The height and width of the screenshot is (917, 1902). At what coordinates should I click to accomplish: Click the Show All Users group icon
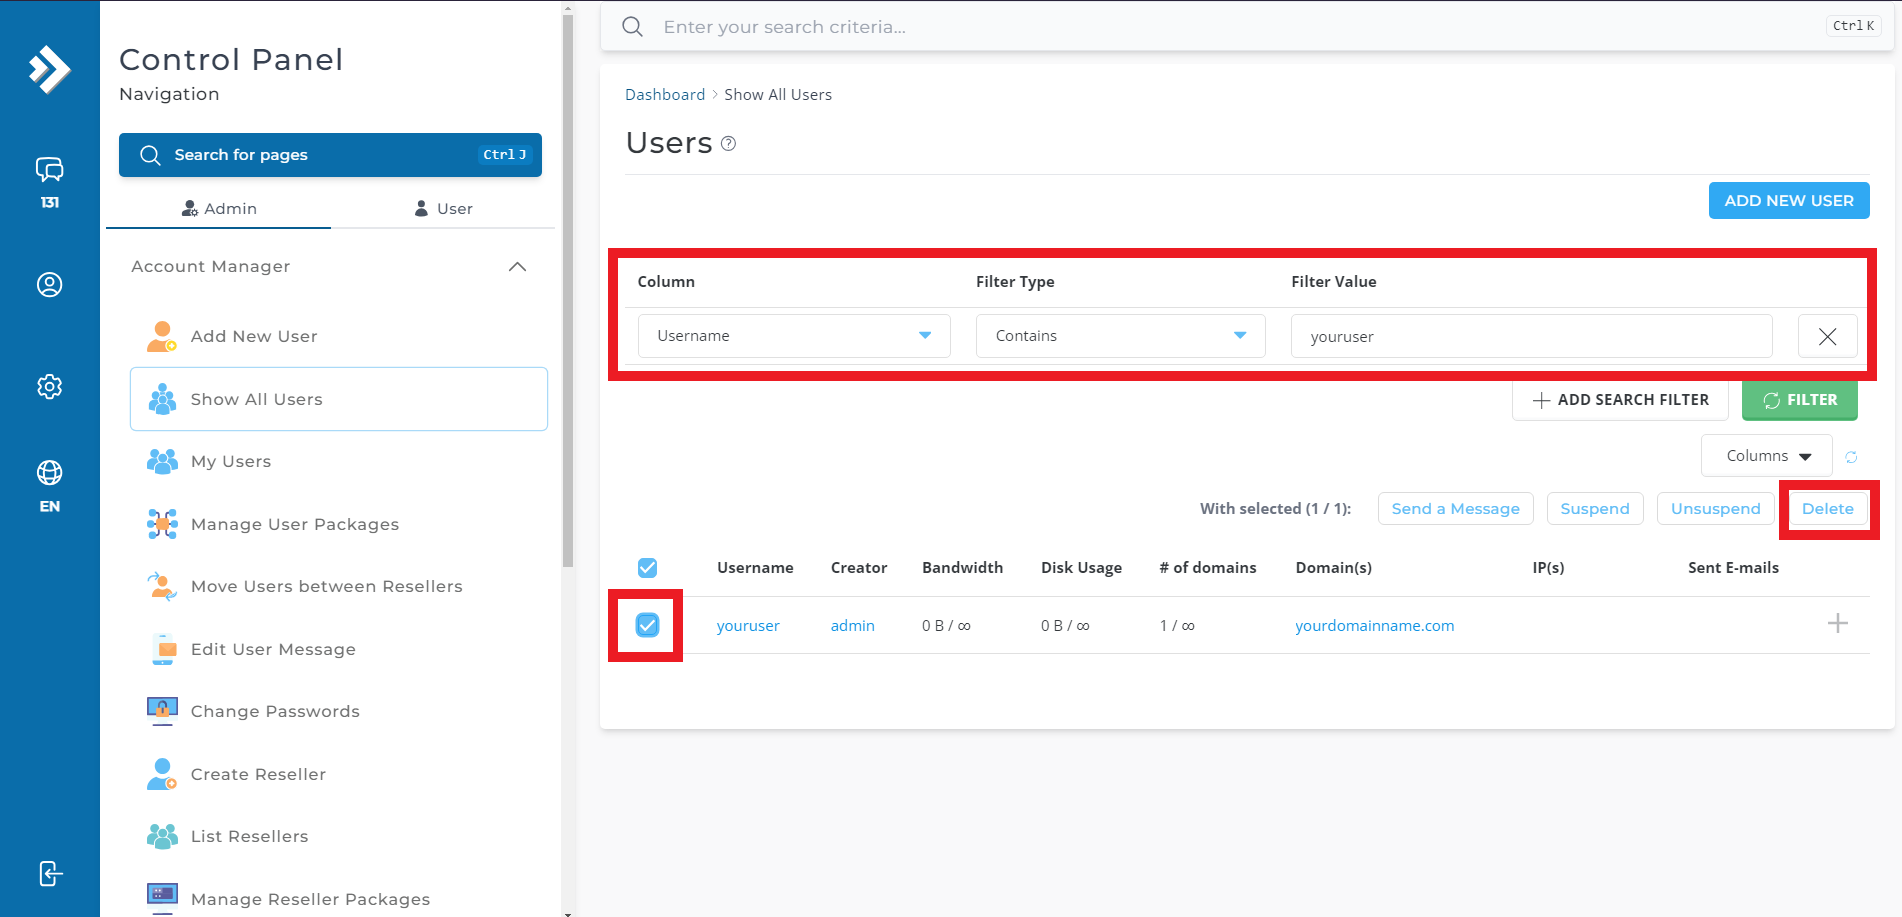click(x=161, y=399)
